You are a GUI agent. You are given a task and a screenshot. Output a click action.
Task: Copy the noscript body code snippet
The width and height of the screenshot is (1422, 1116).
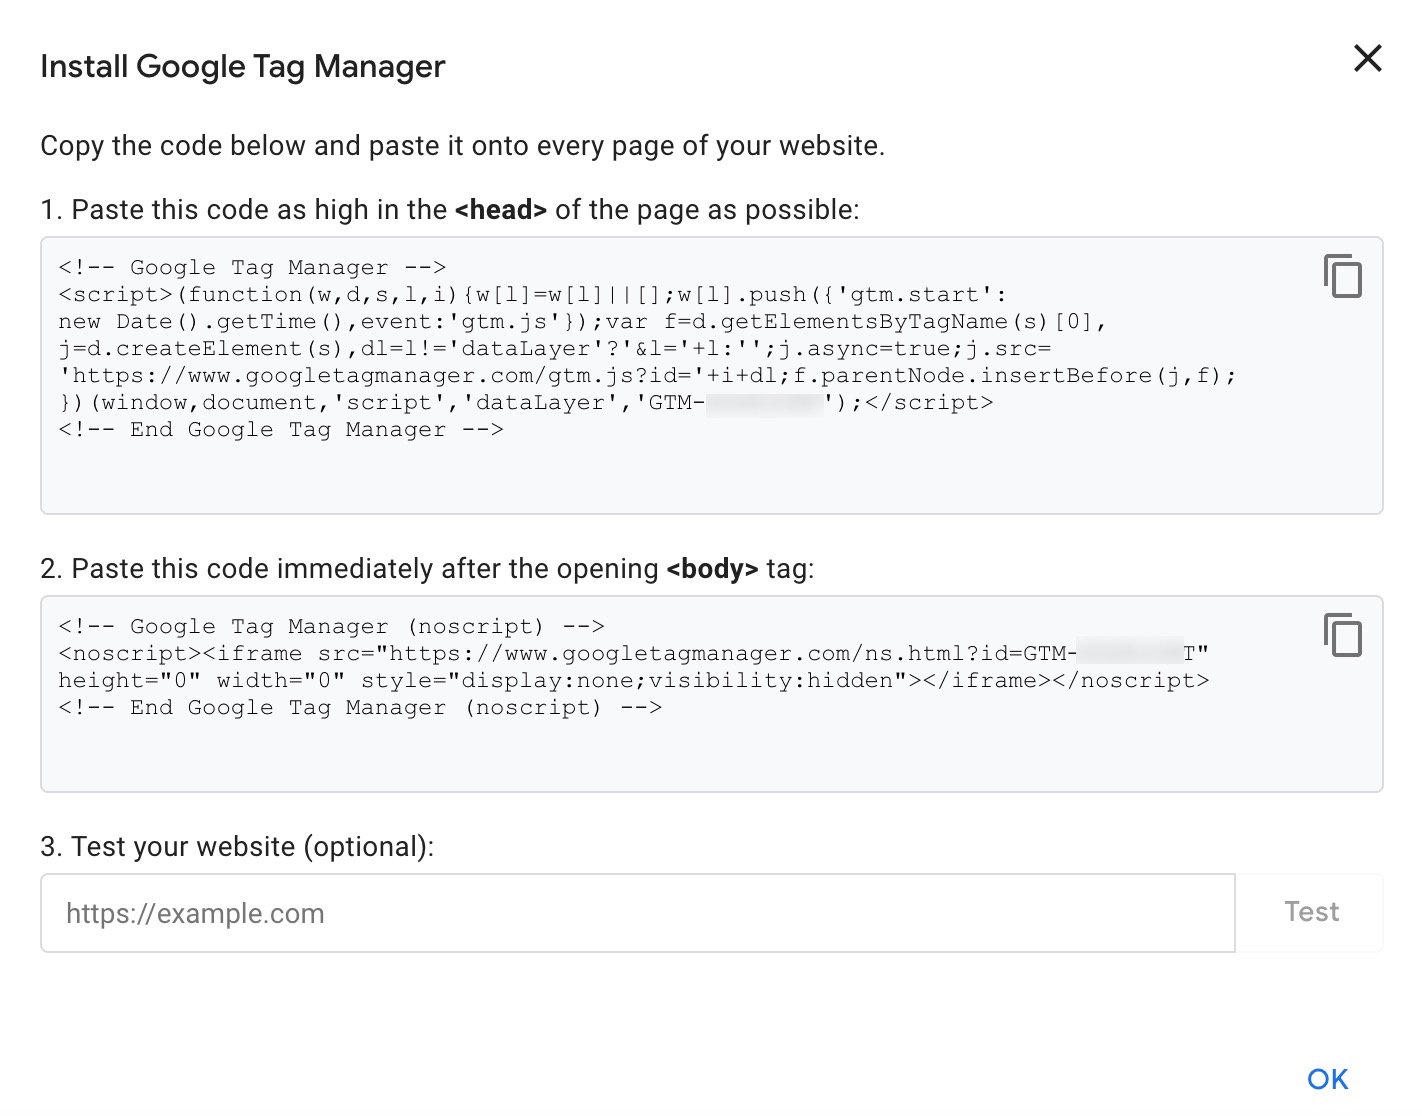pos(1344,635)
